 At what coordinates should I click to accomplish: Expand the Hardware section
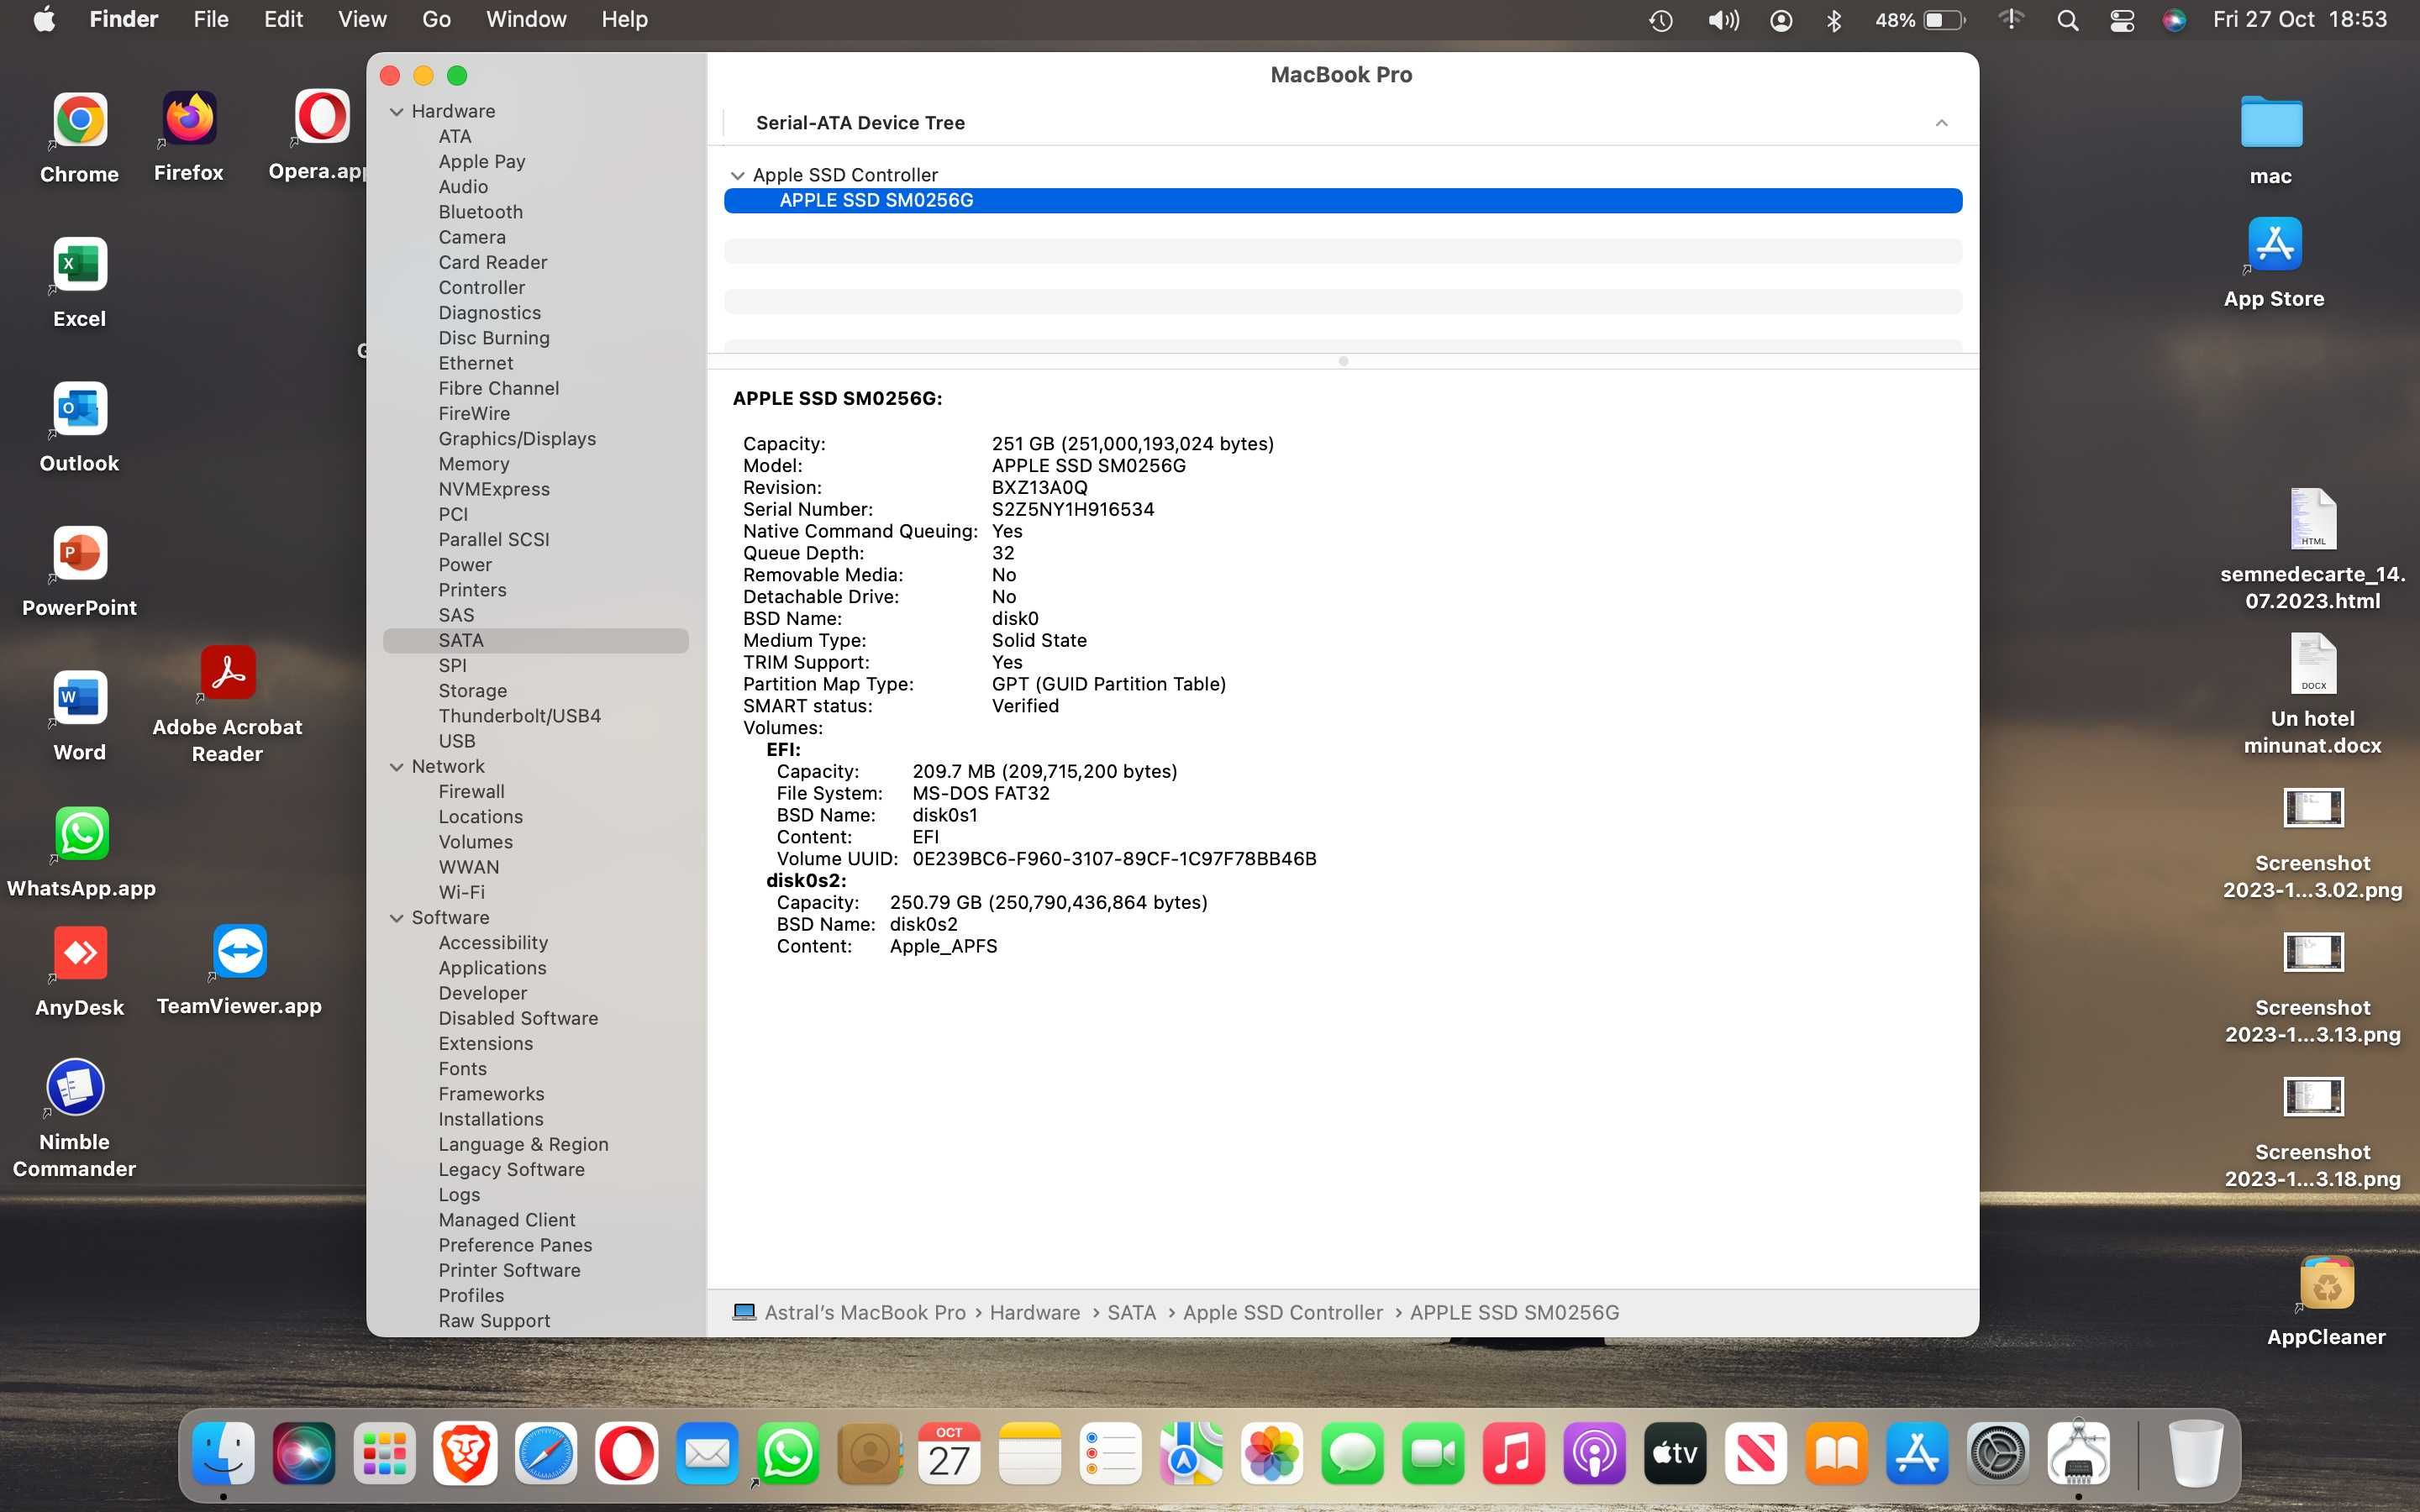(399, 112)
